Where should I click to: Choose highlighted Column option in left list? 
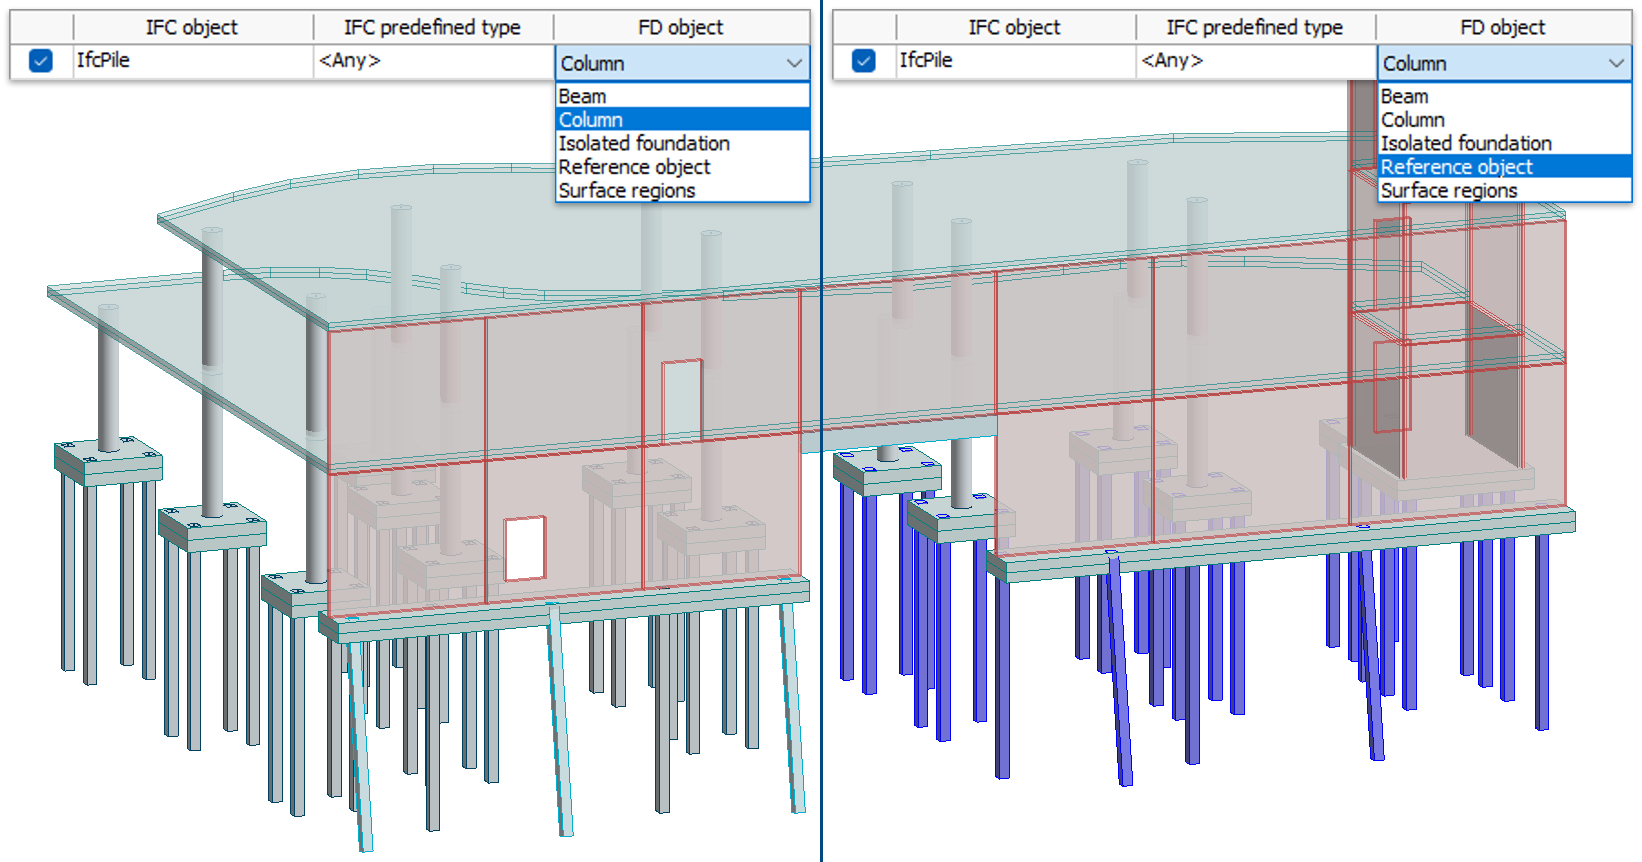click(x=590, y=120)
